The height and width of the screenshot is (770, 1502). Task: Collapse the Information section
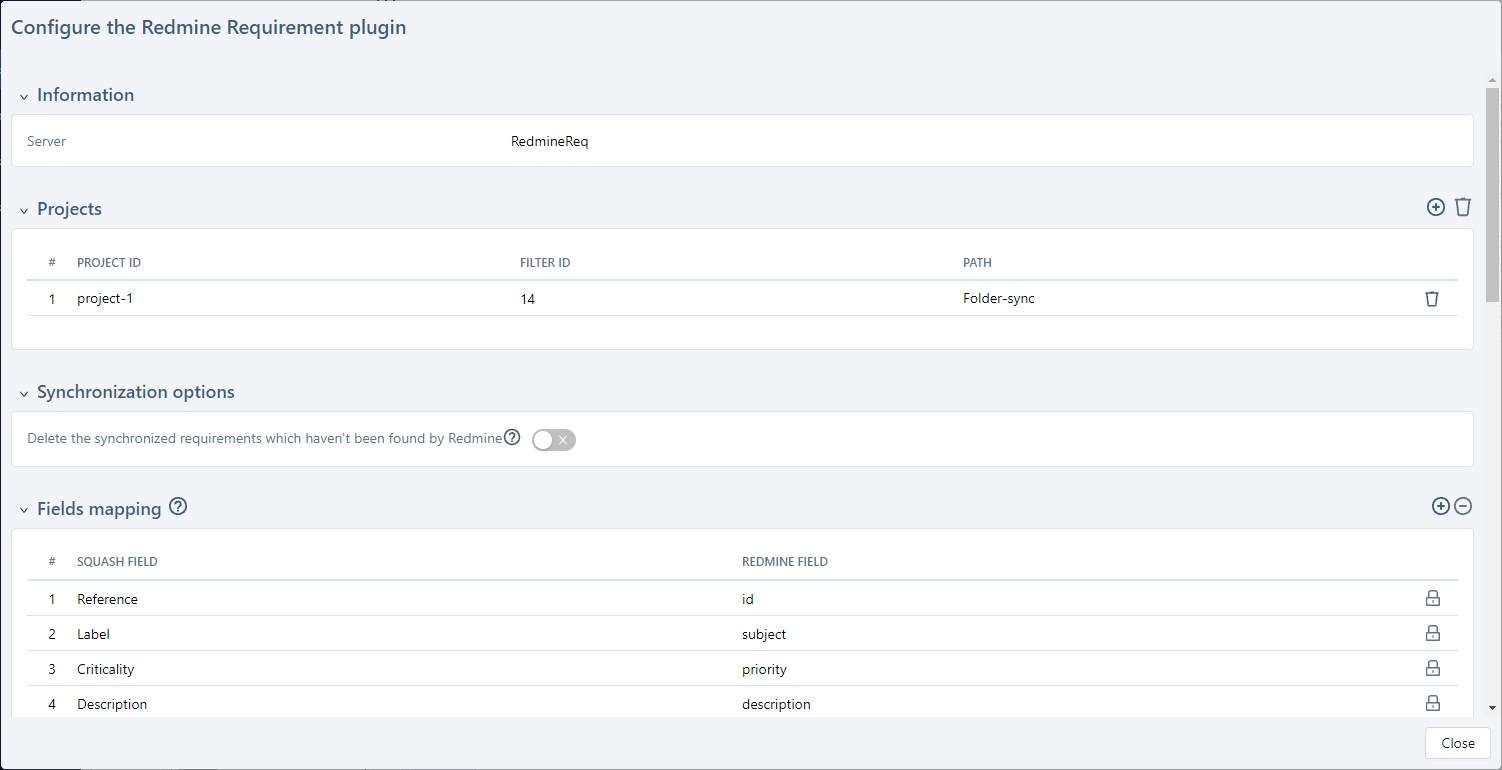point(22,95)
